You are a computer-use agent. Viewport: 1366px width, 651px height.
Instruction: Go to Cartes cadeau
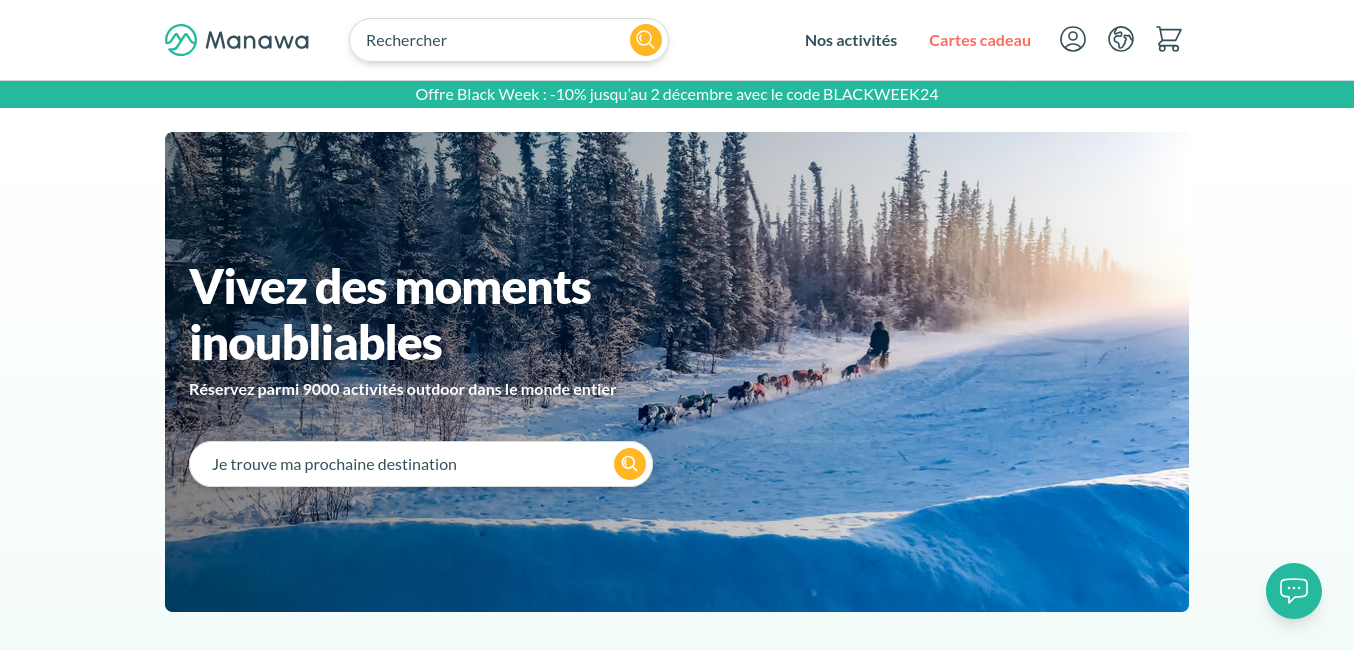click(980, 40)
